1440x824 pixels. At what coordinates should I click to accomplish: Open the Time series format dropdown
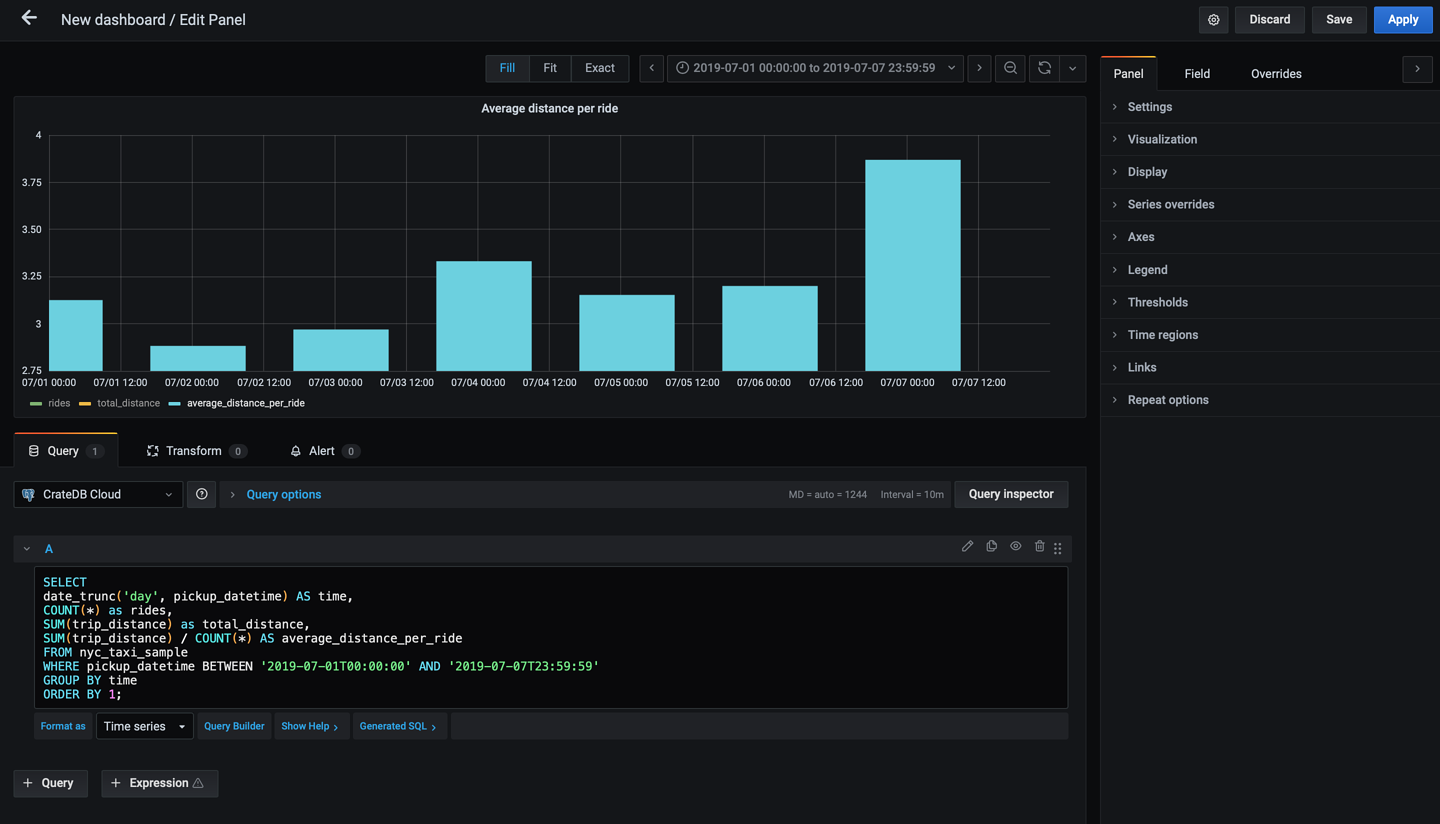point(144,726)
